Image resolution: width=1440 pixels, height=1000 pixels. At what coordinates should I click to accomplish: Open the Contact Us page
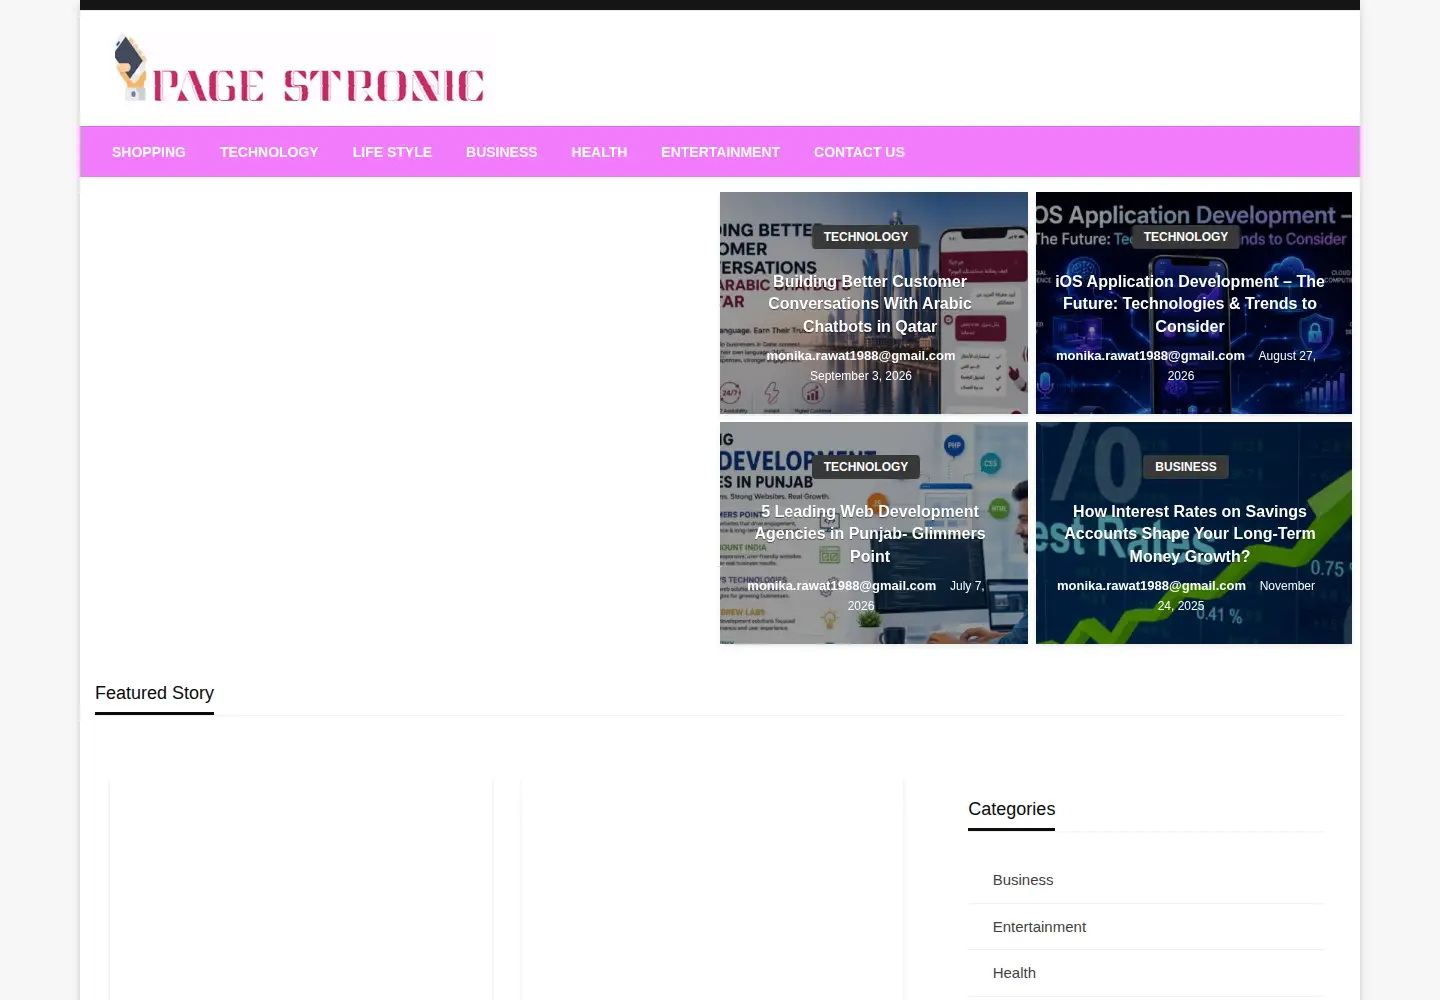[859, 152]
